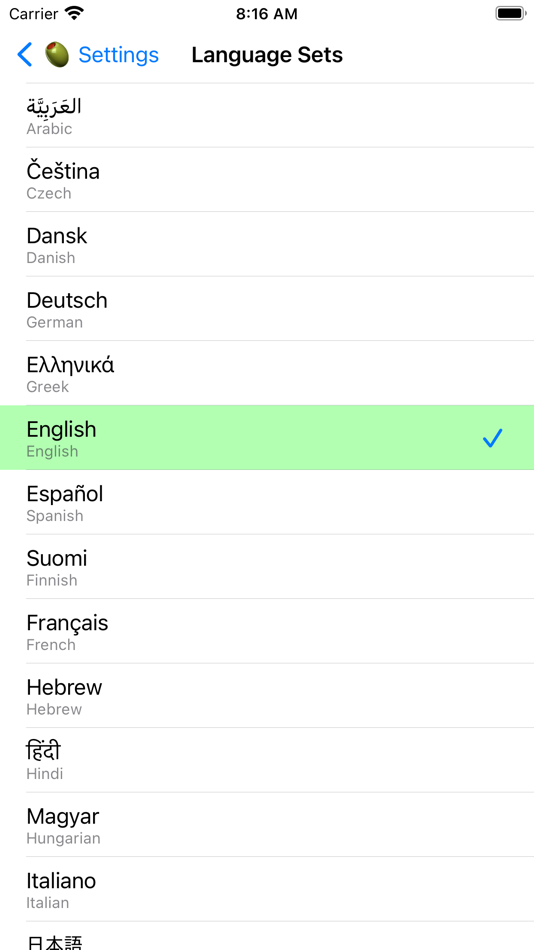
Task: Tap the battery icon in status bar
Action: coord(510,13)
